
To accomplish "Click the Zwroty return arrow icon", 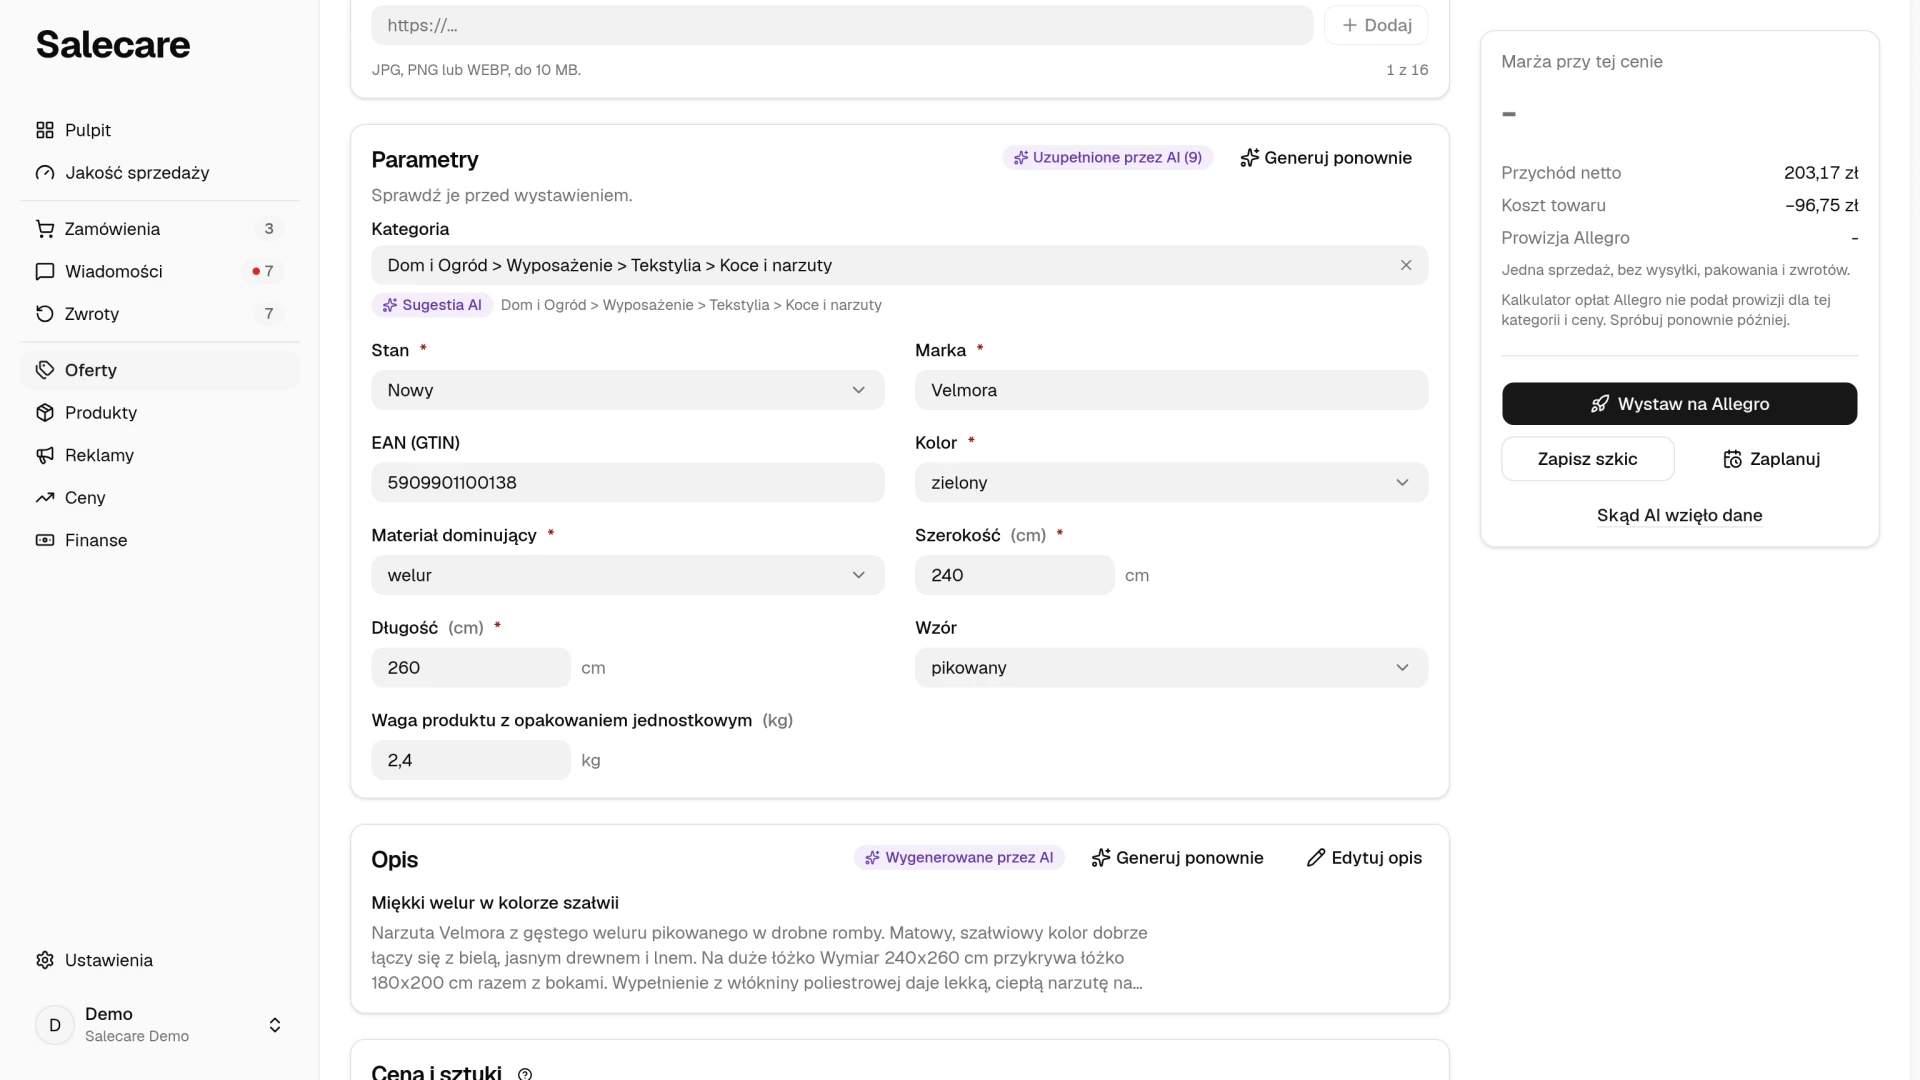I will pos(45,314).
